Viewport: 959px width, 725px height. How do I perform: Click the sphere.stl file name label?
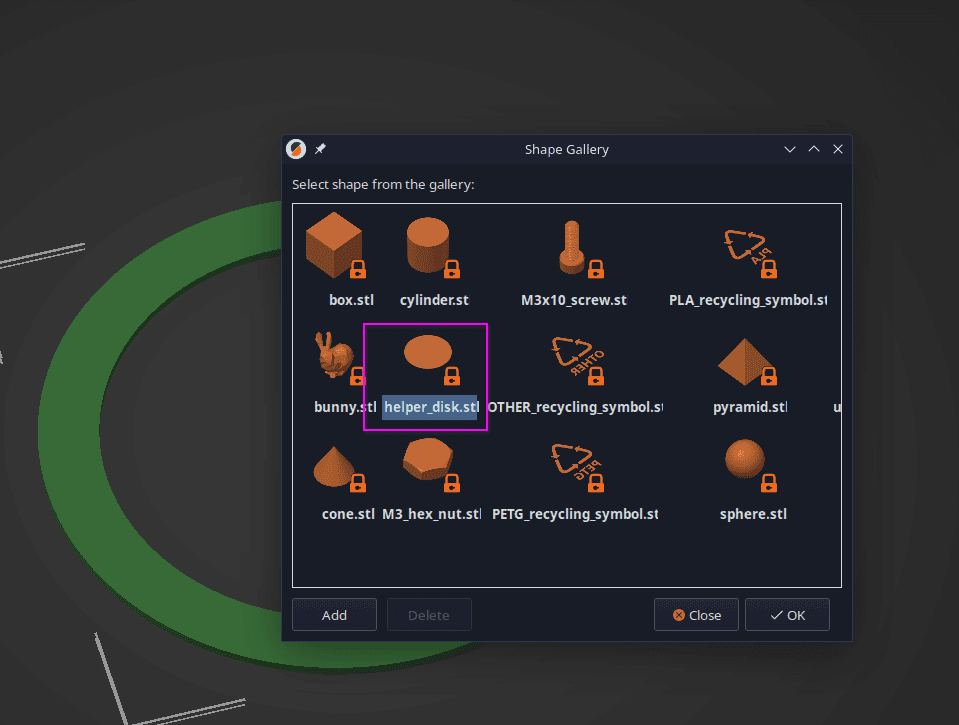(x=753, y=514)
